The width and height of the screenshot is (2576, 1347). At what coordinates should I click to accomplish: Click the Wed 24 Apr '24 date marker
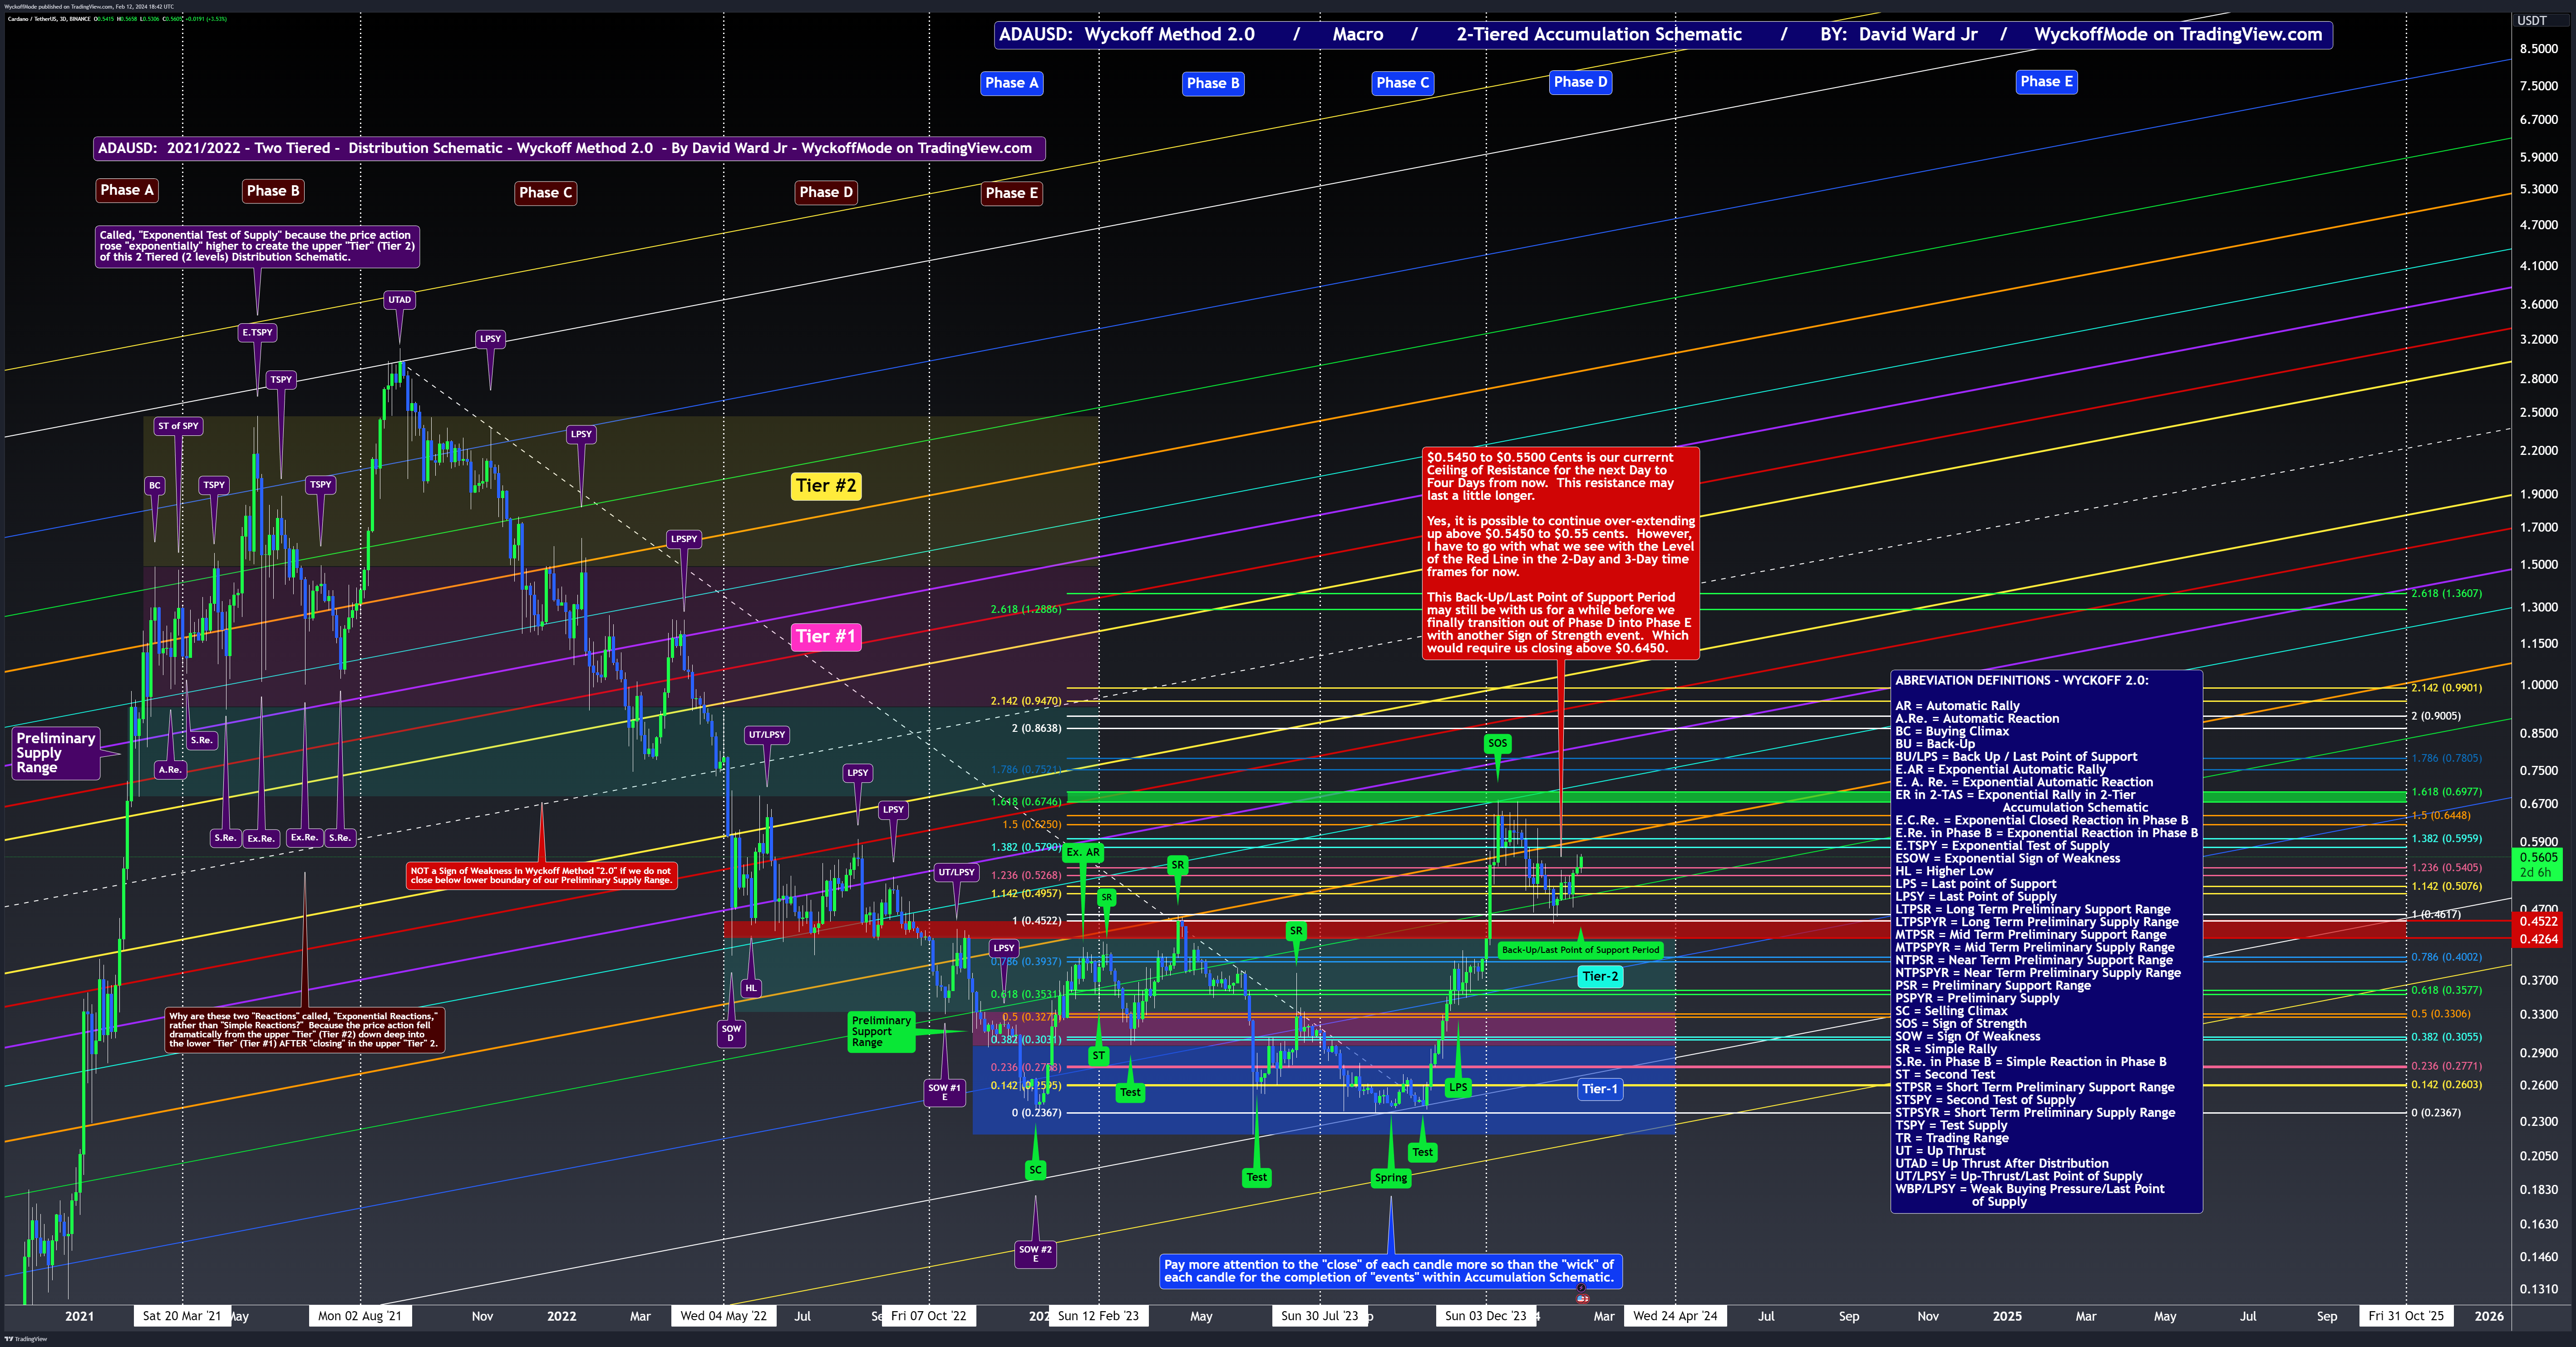pos(1675,1316)
